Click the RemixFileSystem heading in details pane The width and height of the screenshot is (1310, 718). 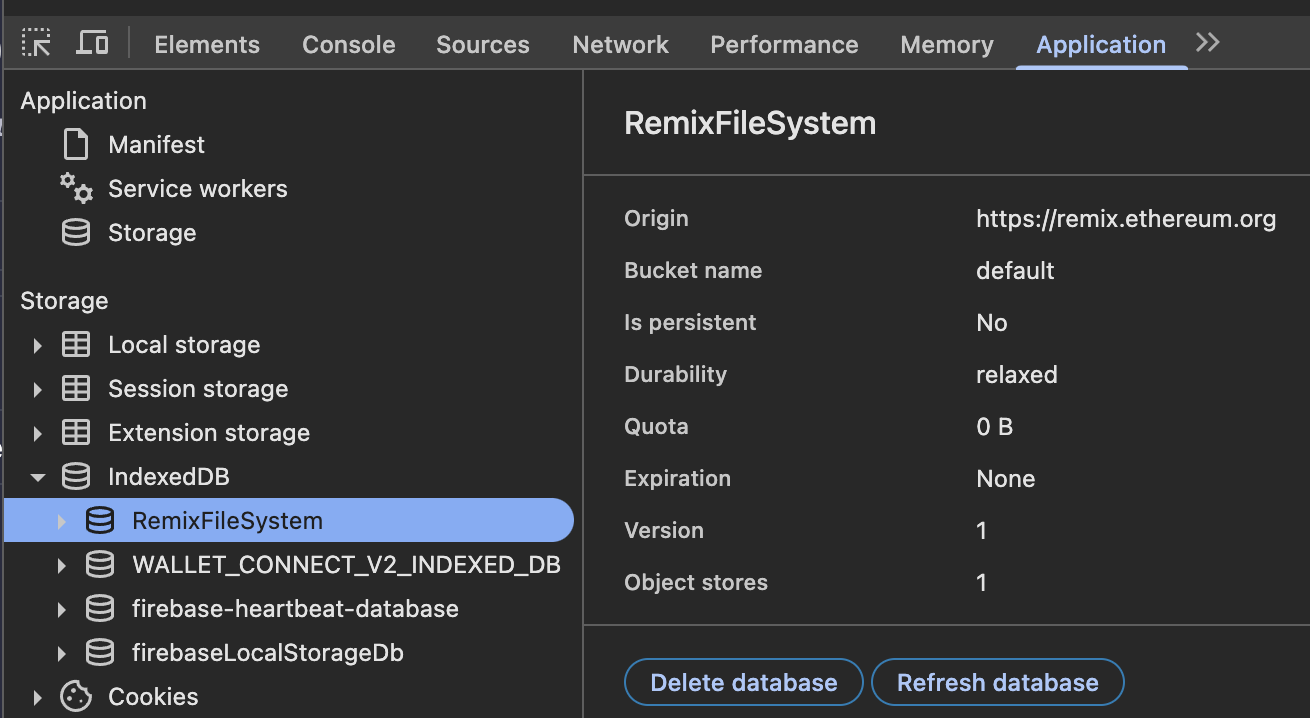750,123
